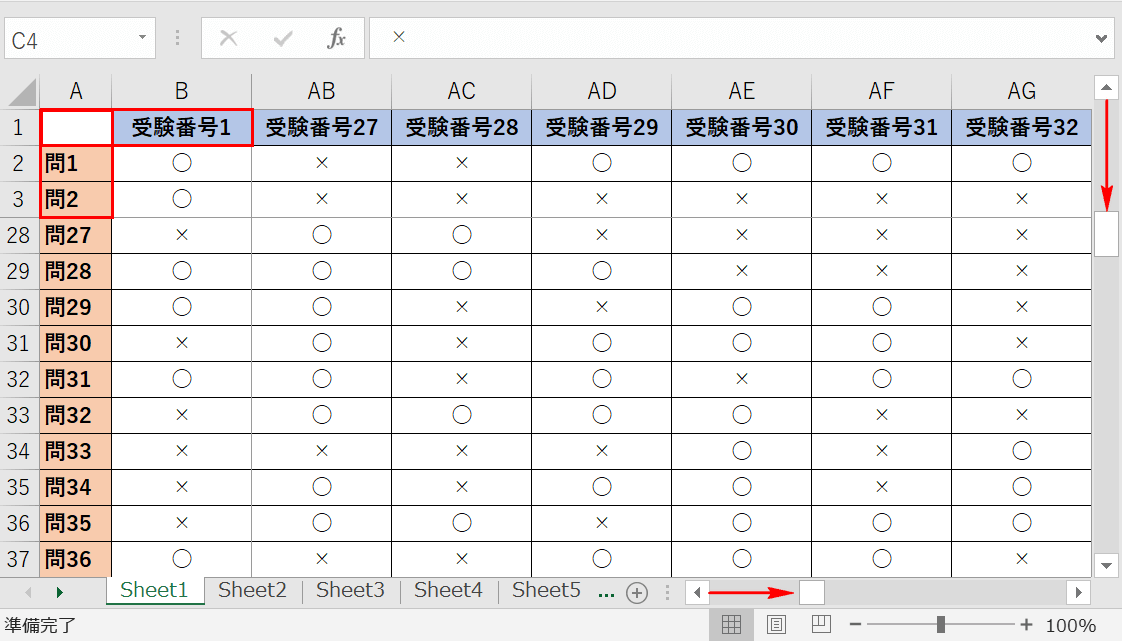Click the Enter checkmark icon

coord(283,39)
